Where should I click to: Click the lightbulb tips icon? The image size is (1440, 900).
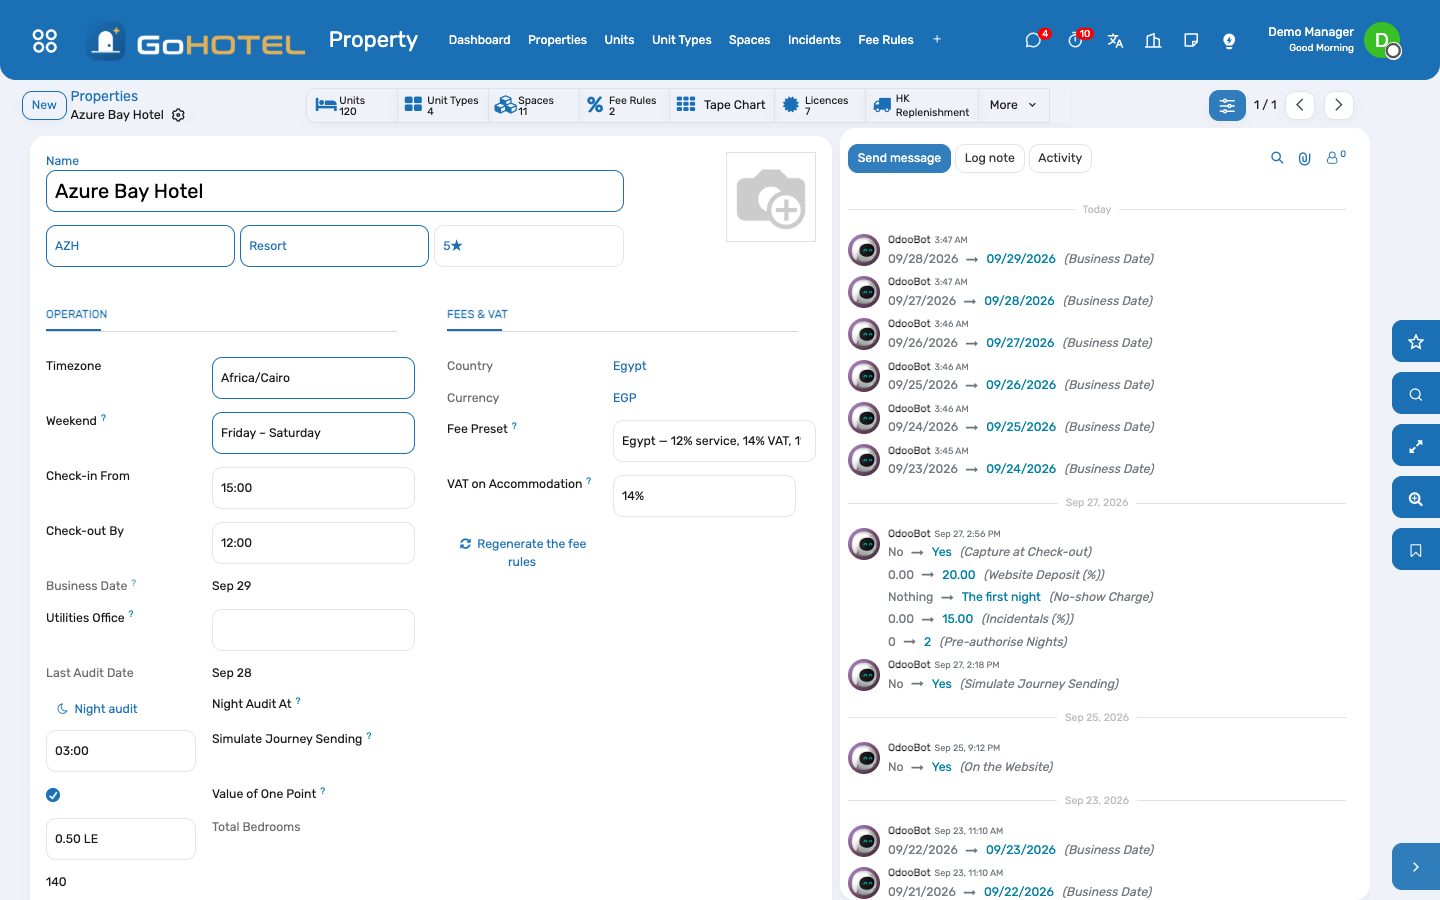tap(1229, 40)
